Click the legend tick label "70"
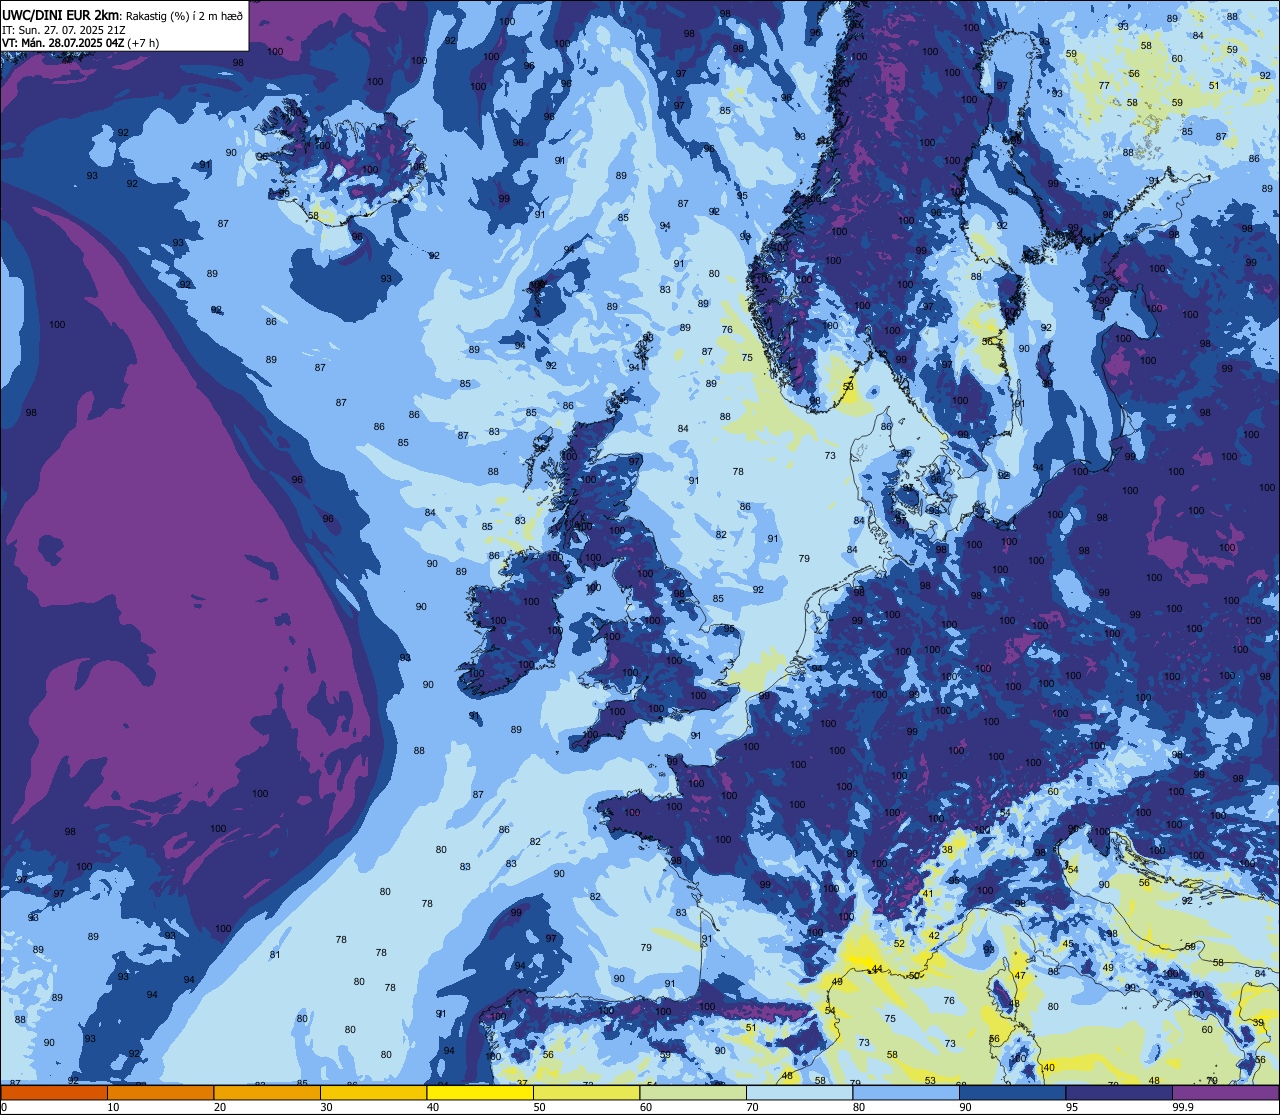1280x1115 pixels. 752,1107
